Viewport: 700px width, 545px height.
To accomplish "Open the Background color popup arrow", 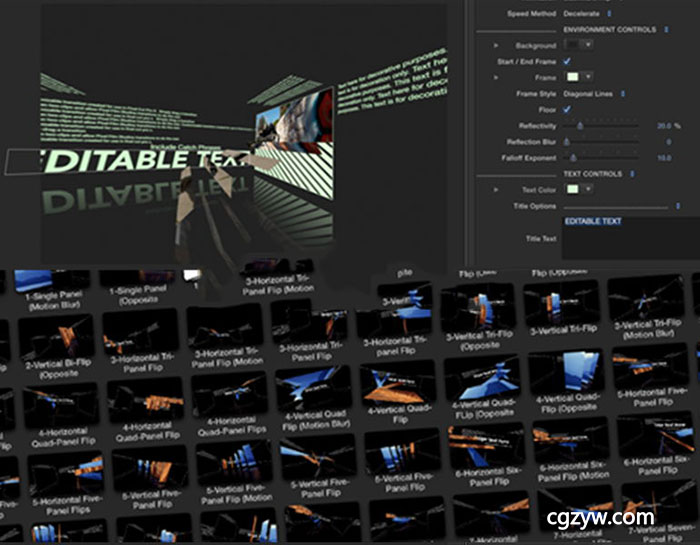I will click(x=586, y=46).
